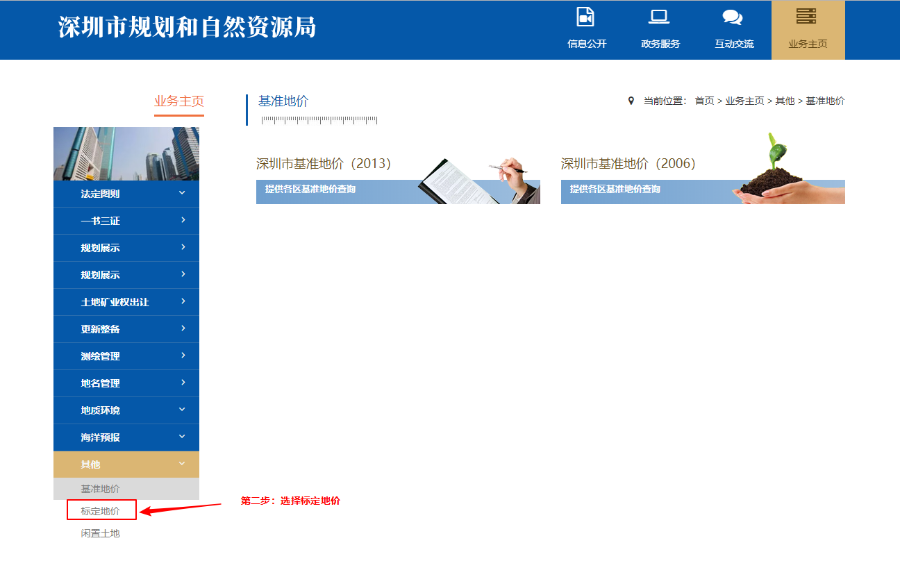Open the 更新整备 sidebar menu item
Screen dimensions: 900x561
tap(101, 329)
